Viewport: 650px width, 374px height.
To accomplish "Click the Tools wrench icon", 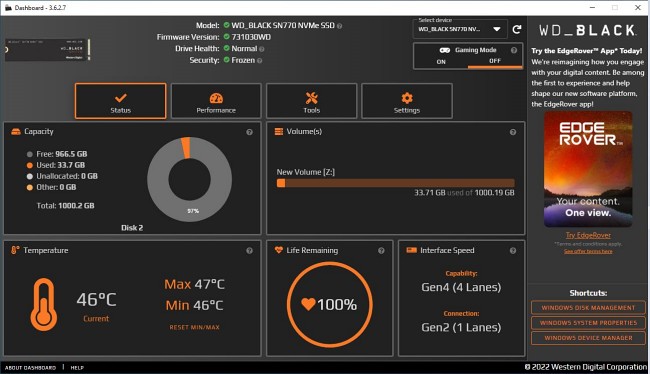I will pyautogui.click(x=311, y=98).
